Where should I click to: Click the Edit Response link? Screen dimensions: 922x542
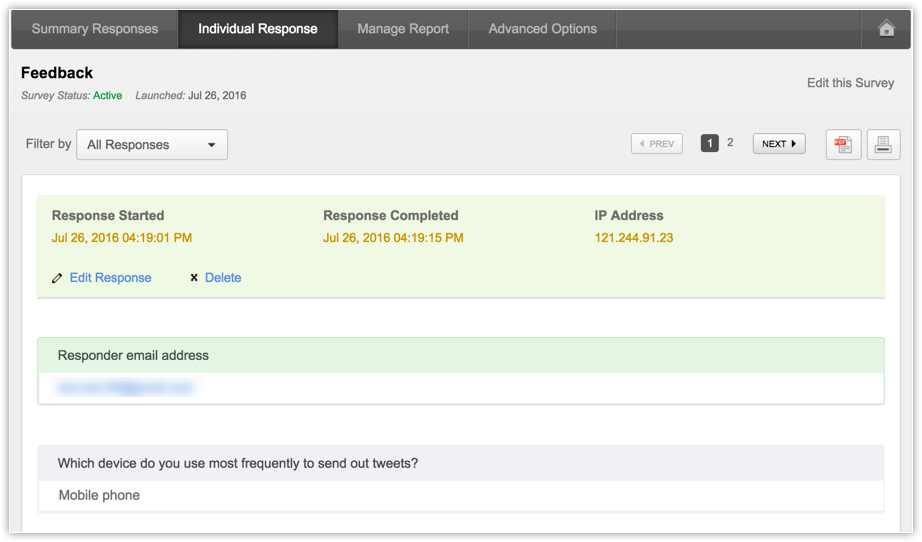pos(110,278)
